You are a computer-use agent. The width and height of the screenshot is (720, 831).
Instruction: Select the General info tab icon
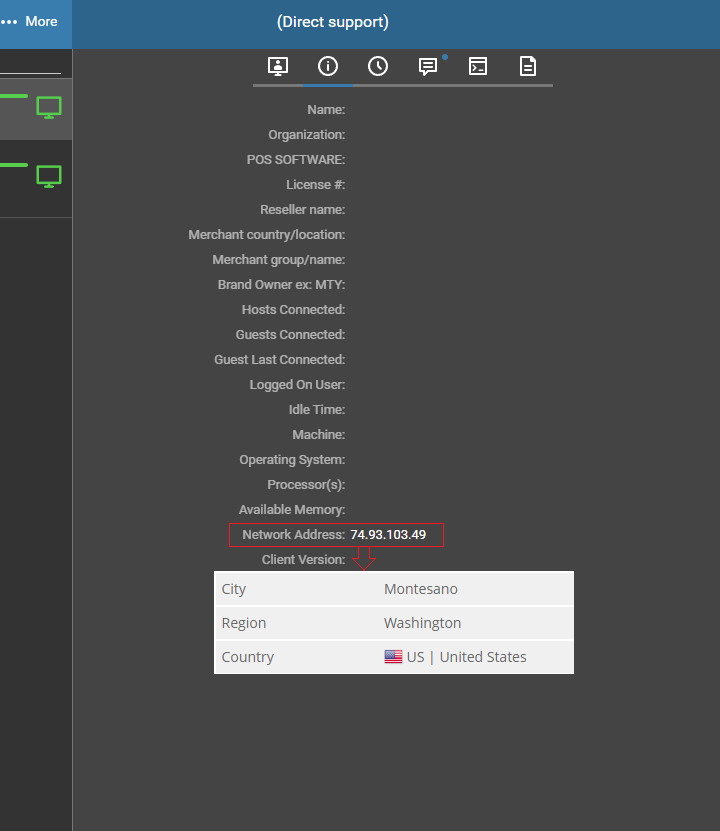328,66
